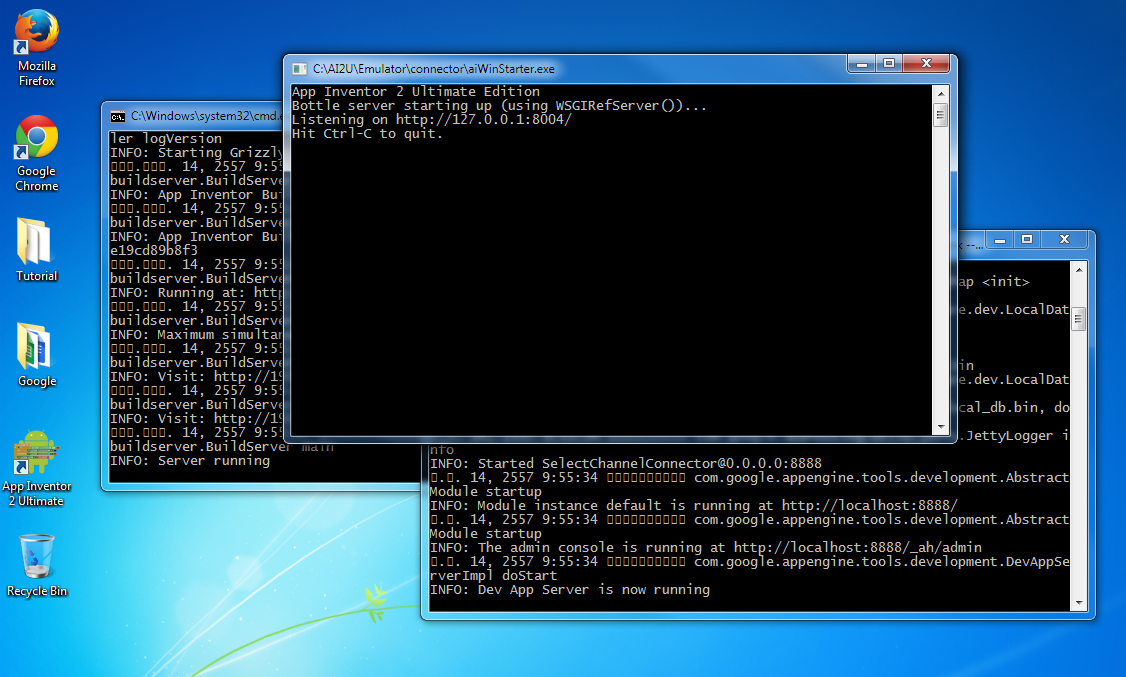Click scroll-up arrow in Dev App Server window
The height and width of the screenshot is (677, 1126).
(x=1079, y=270)
